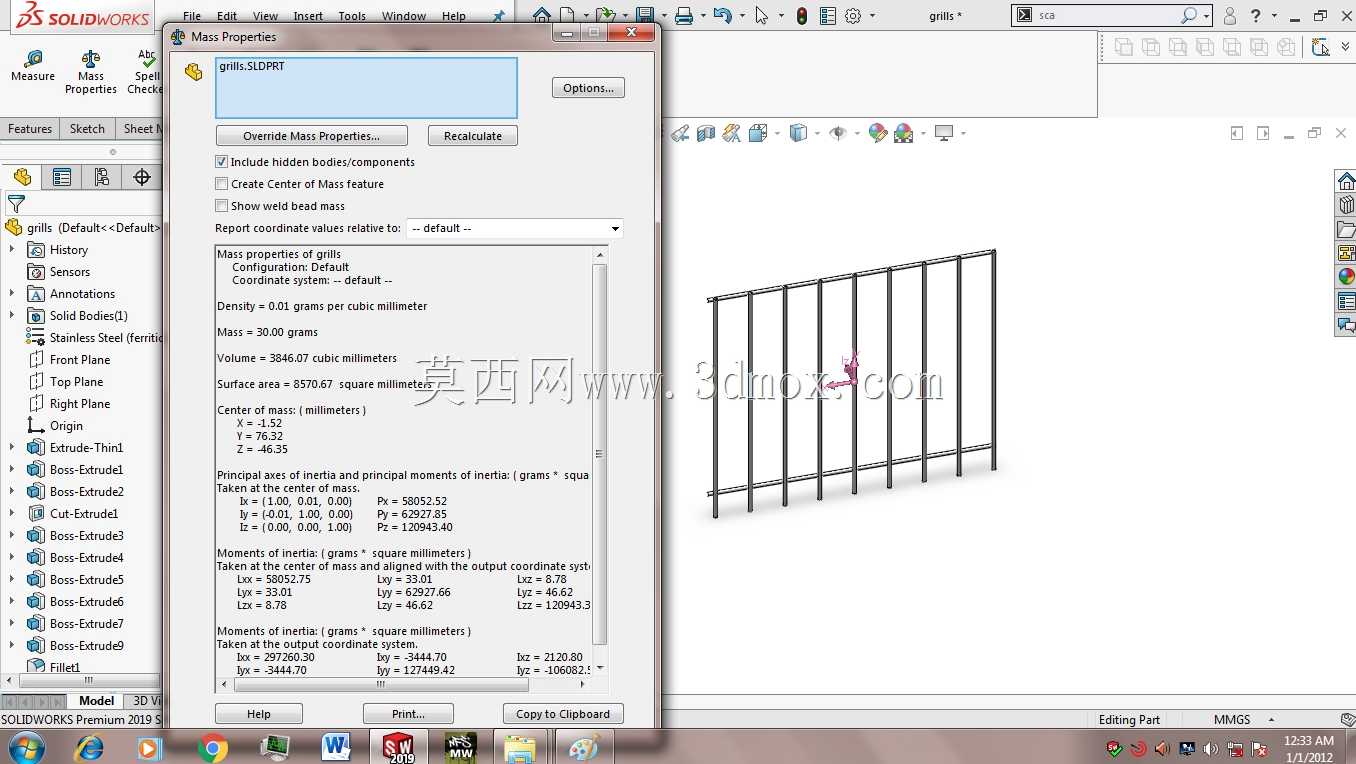This screenshot has height=764, width=1356.
Task: Open the File Properties icon
Action: 828,16
